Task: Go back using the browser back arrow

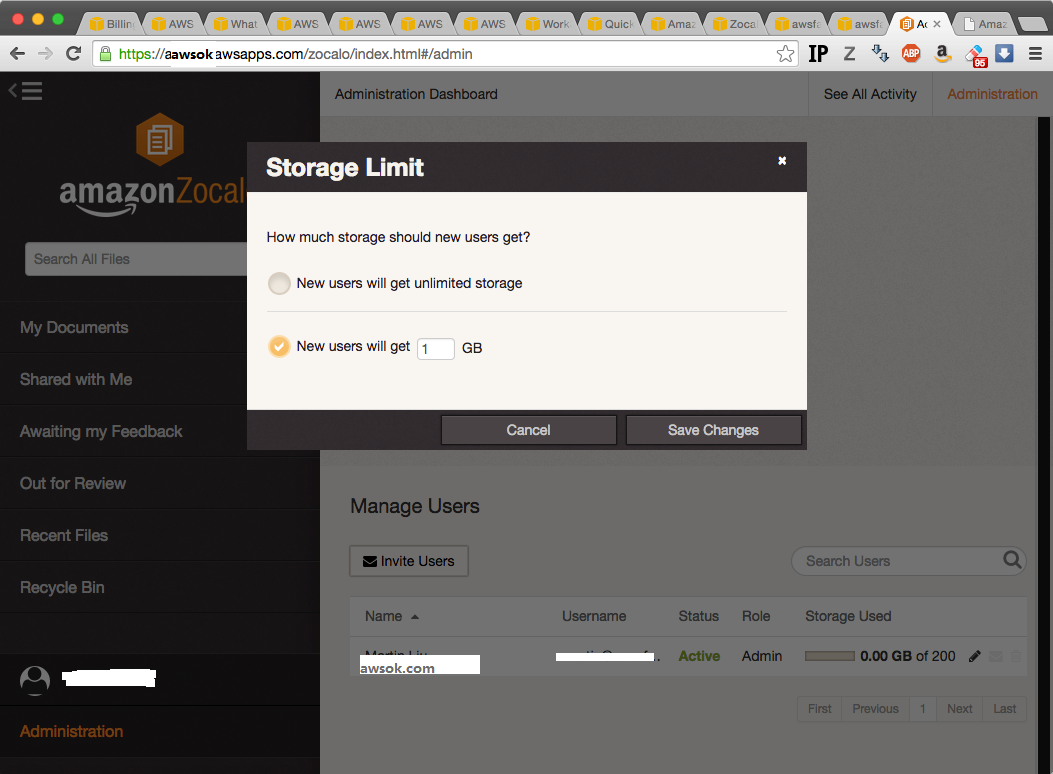Action: click(17, 54)
